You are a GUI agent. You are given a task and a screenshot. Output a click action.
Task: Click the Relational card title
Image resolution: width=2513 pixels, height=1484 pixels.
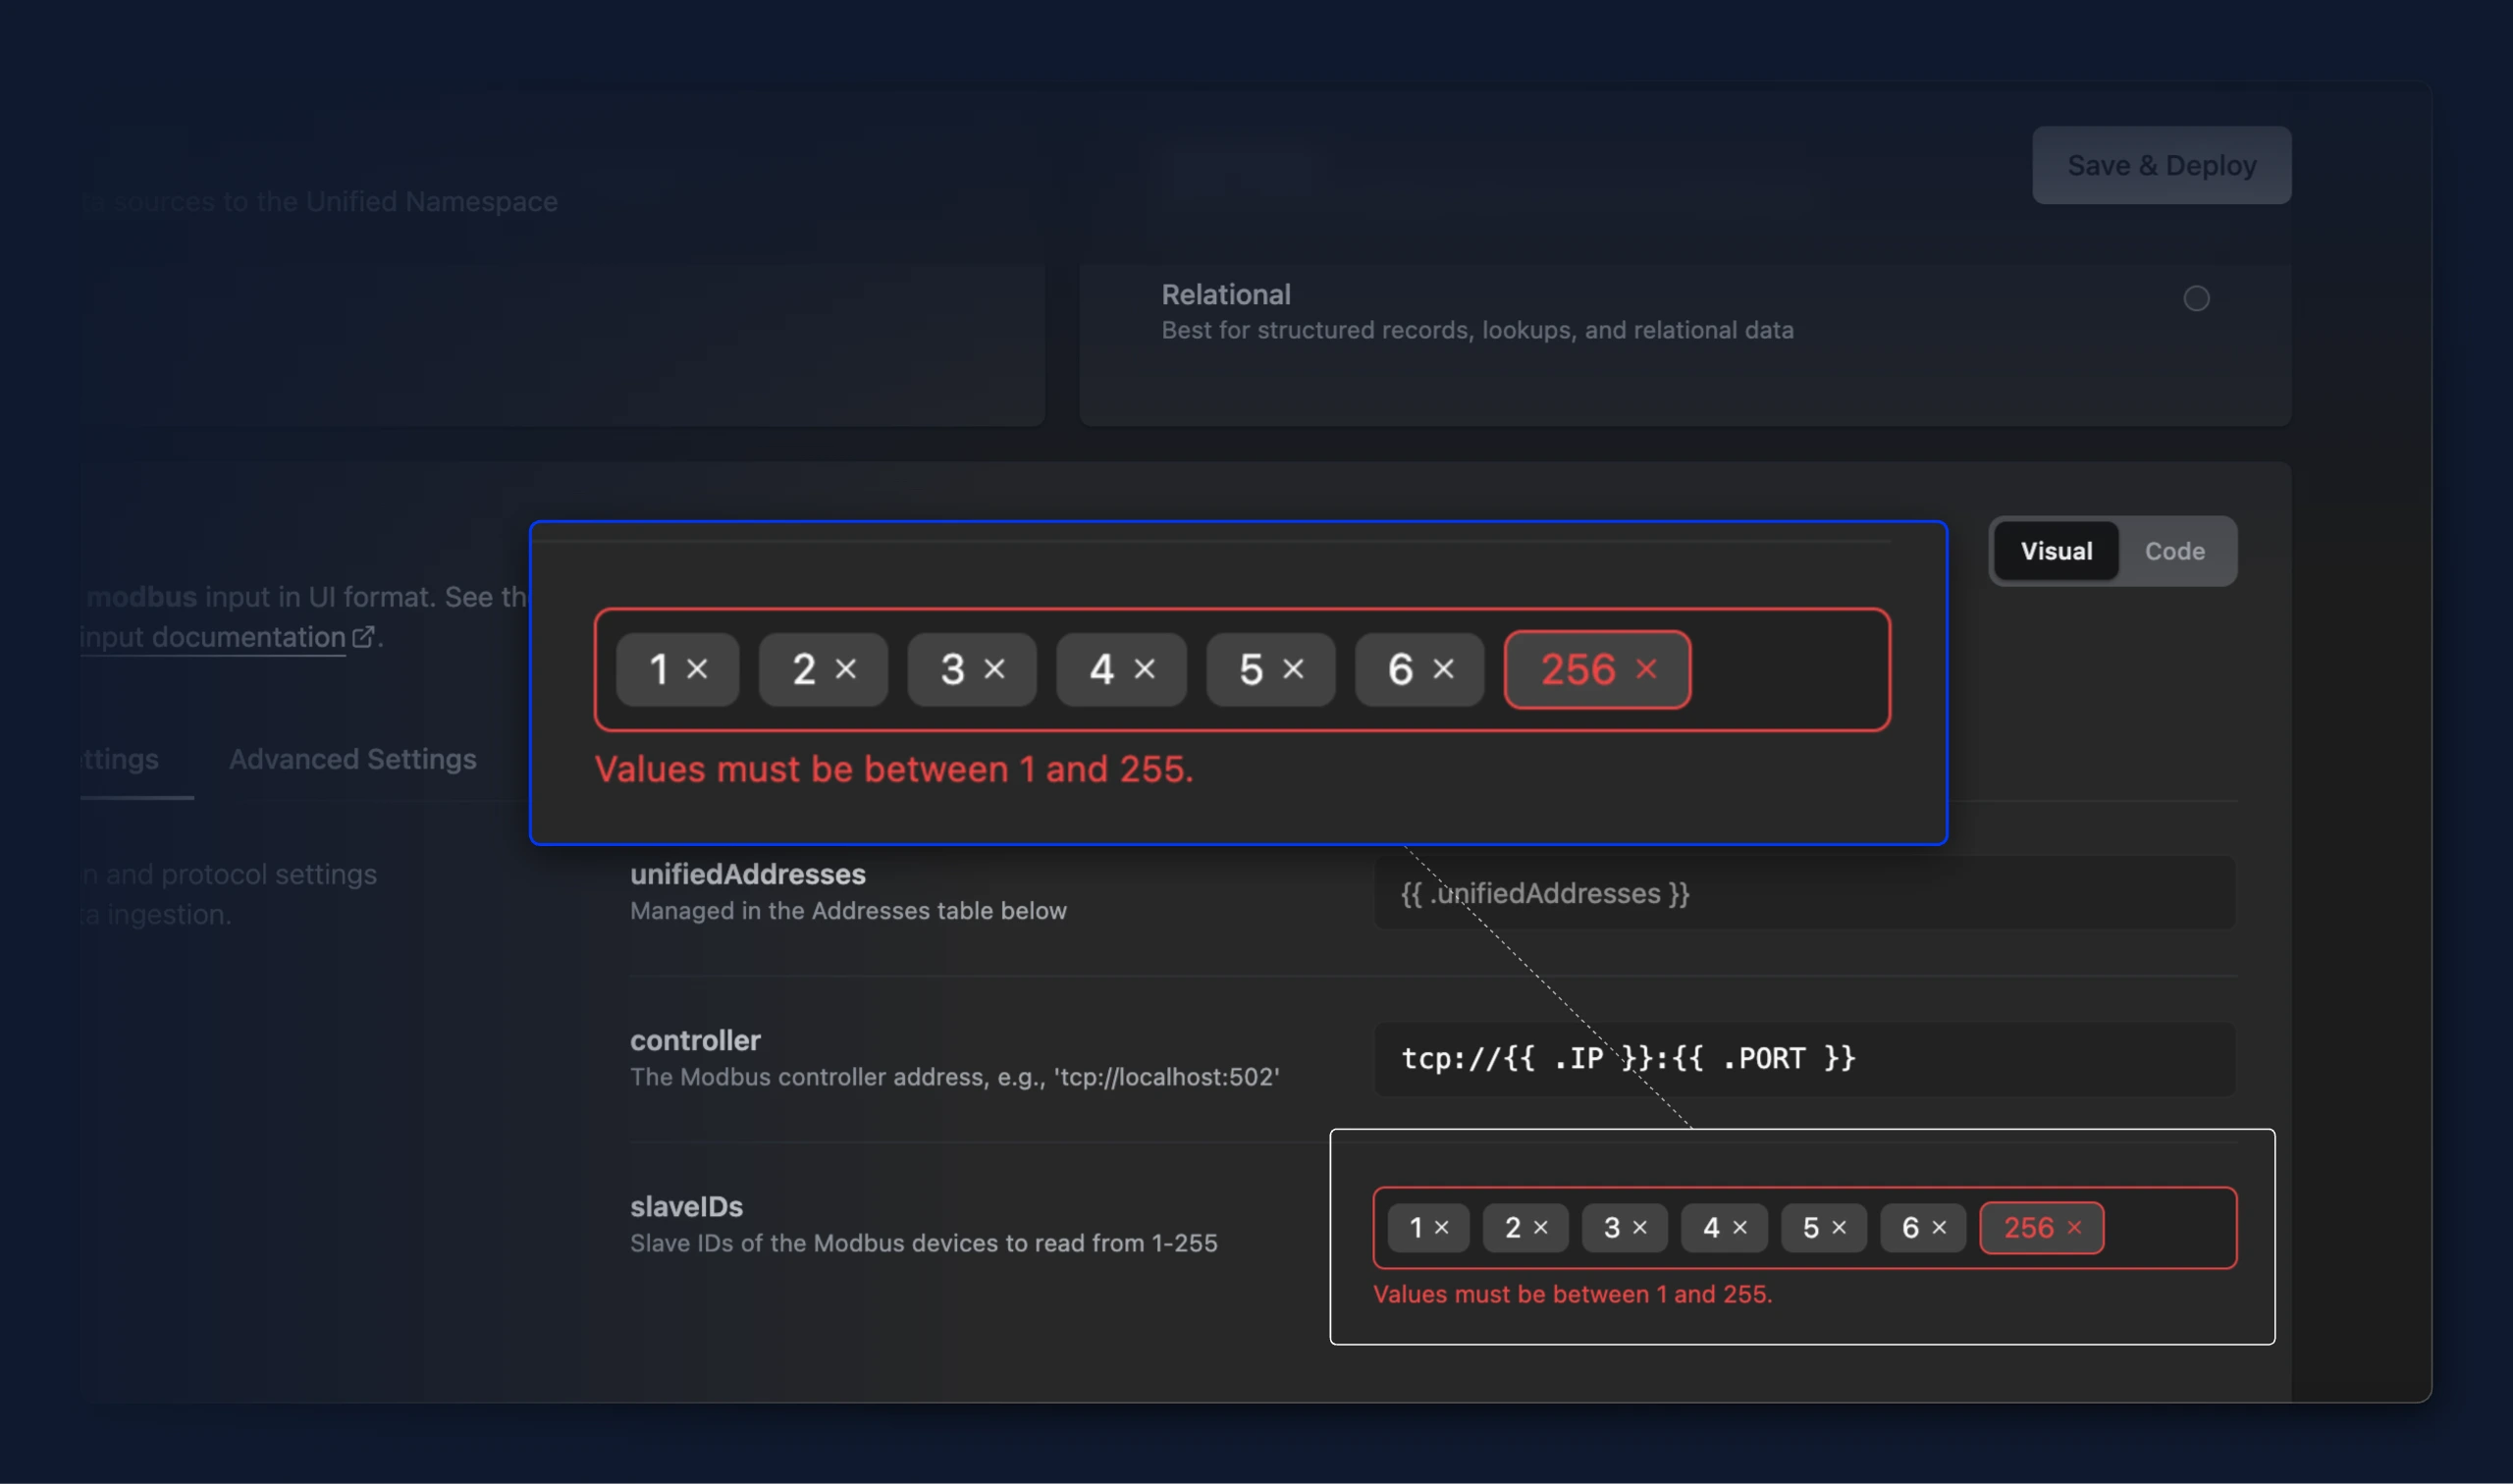point(1225,294)
